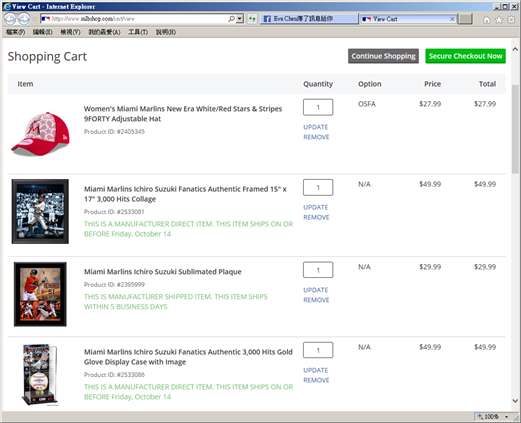Click the Secure Checkout Now button

tap(465, 56)
